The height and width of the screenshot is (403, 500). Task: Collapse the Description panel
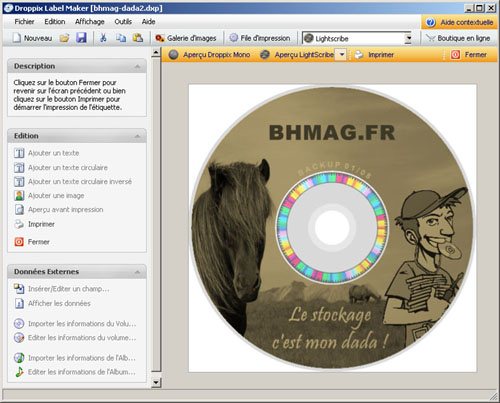(x=137, y=66)
